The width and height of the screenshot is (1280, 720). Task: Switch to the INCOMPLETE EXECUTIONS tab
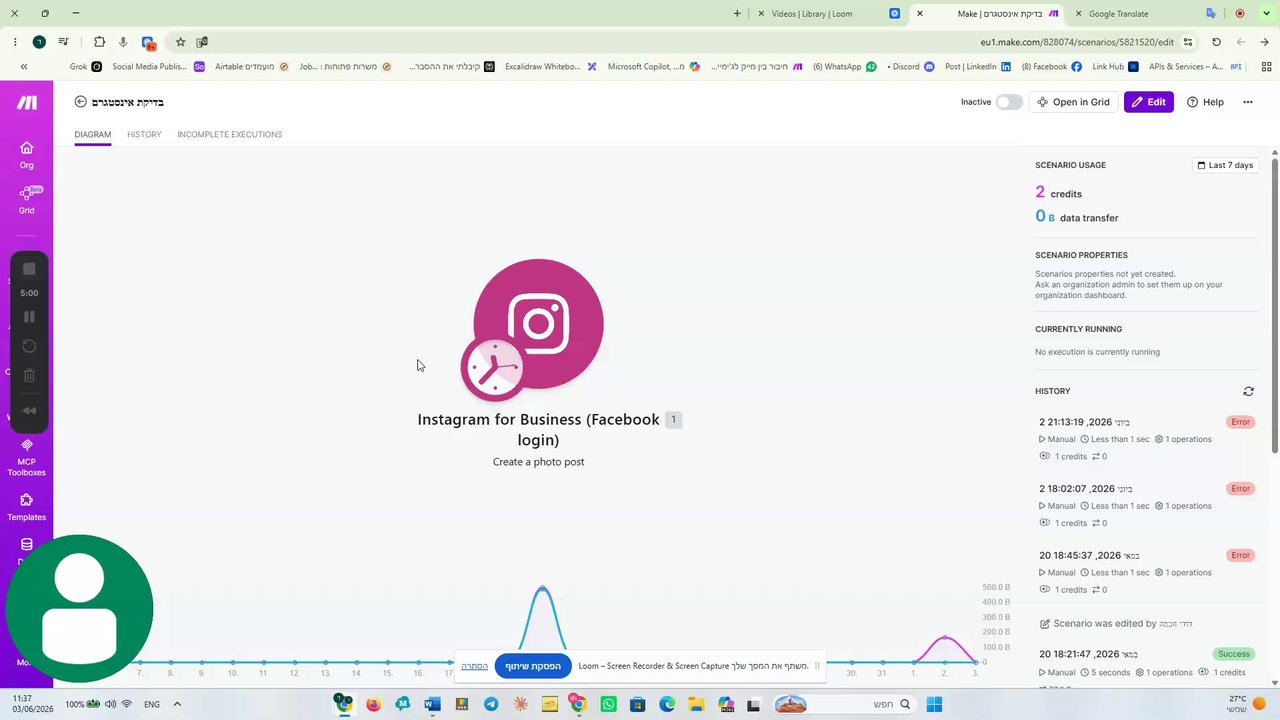point(230,134)
